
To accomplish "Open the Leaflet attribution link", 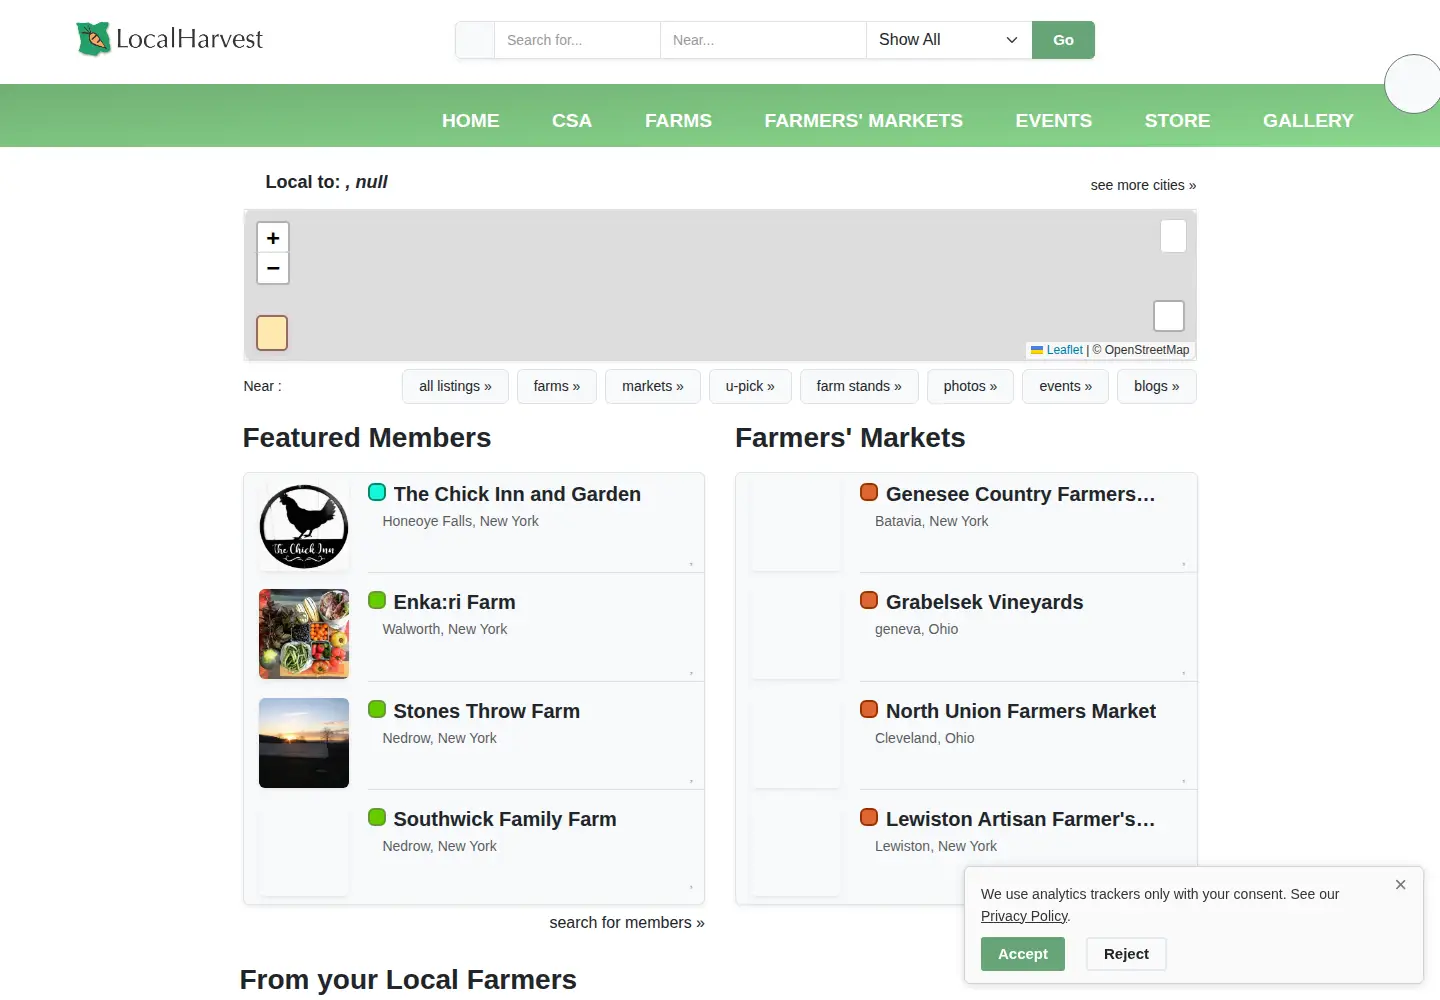I will [x=1057, y=350].
